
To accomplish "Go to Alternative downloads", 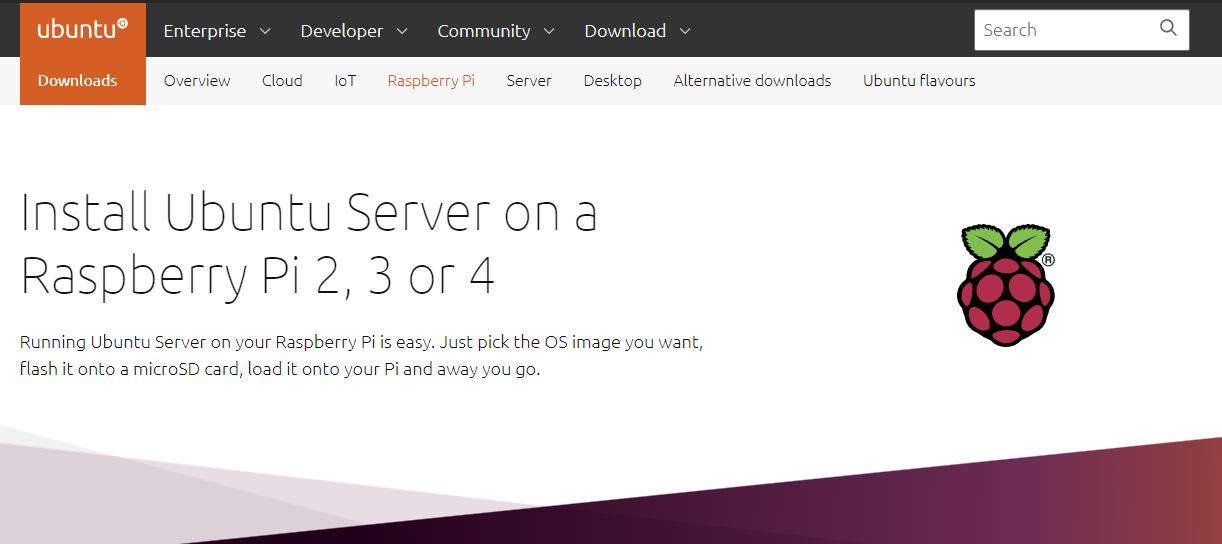I will coord(752,81).
